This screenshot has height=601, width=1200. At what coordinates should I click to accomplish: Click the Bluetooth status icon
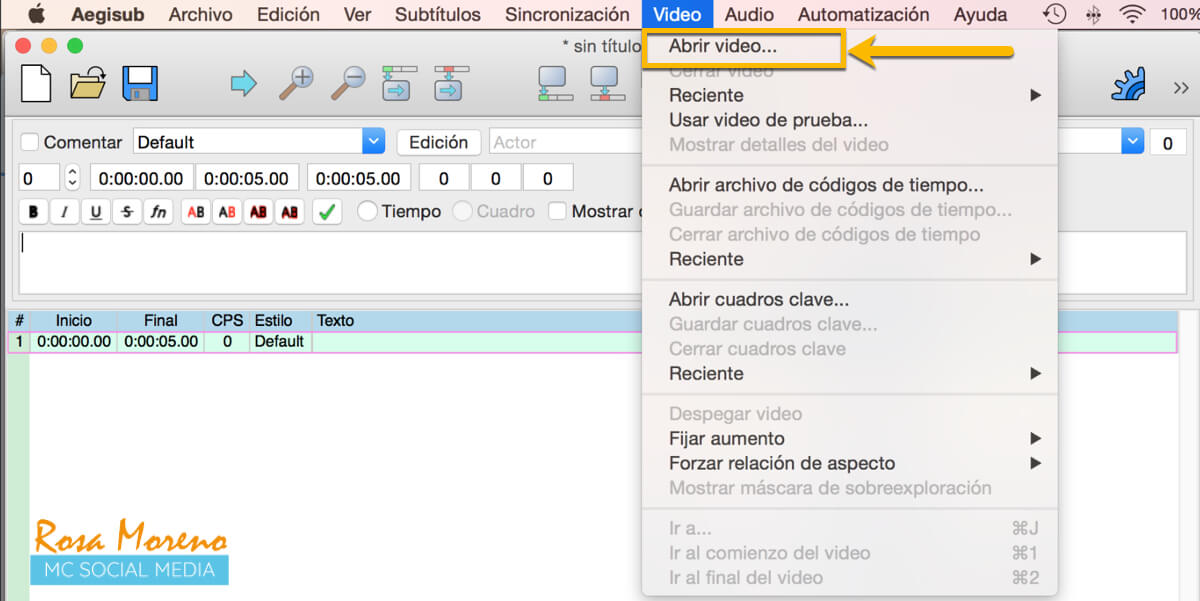coord(1093,14)
